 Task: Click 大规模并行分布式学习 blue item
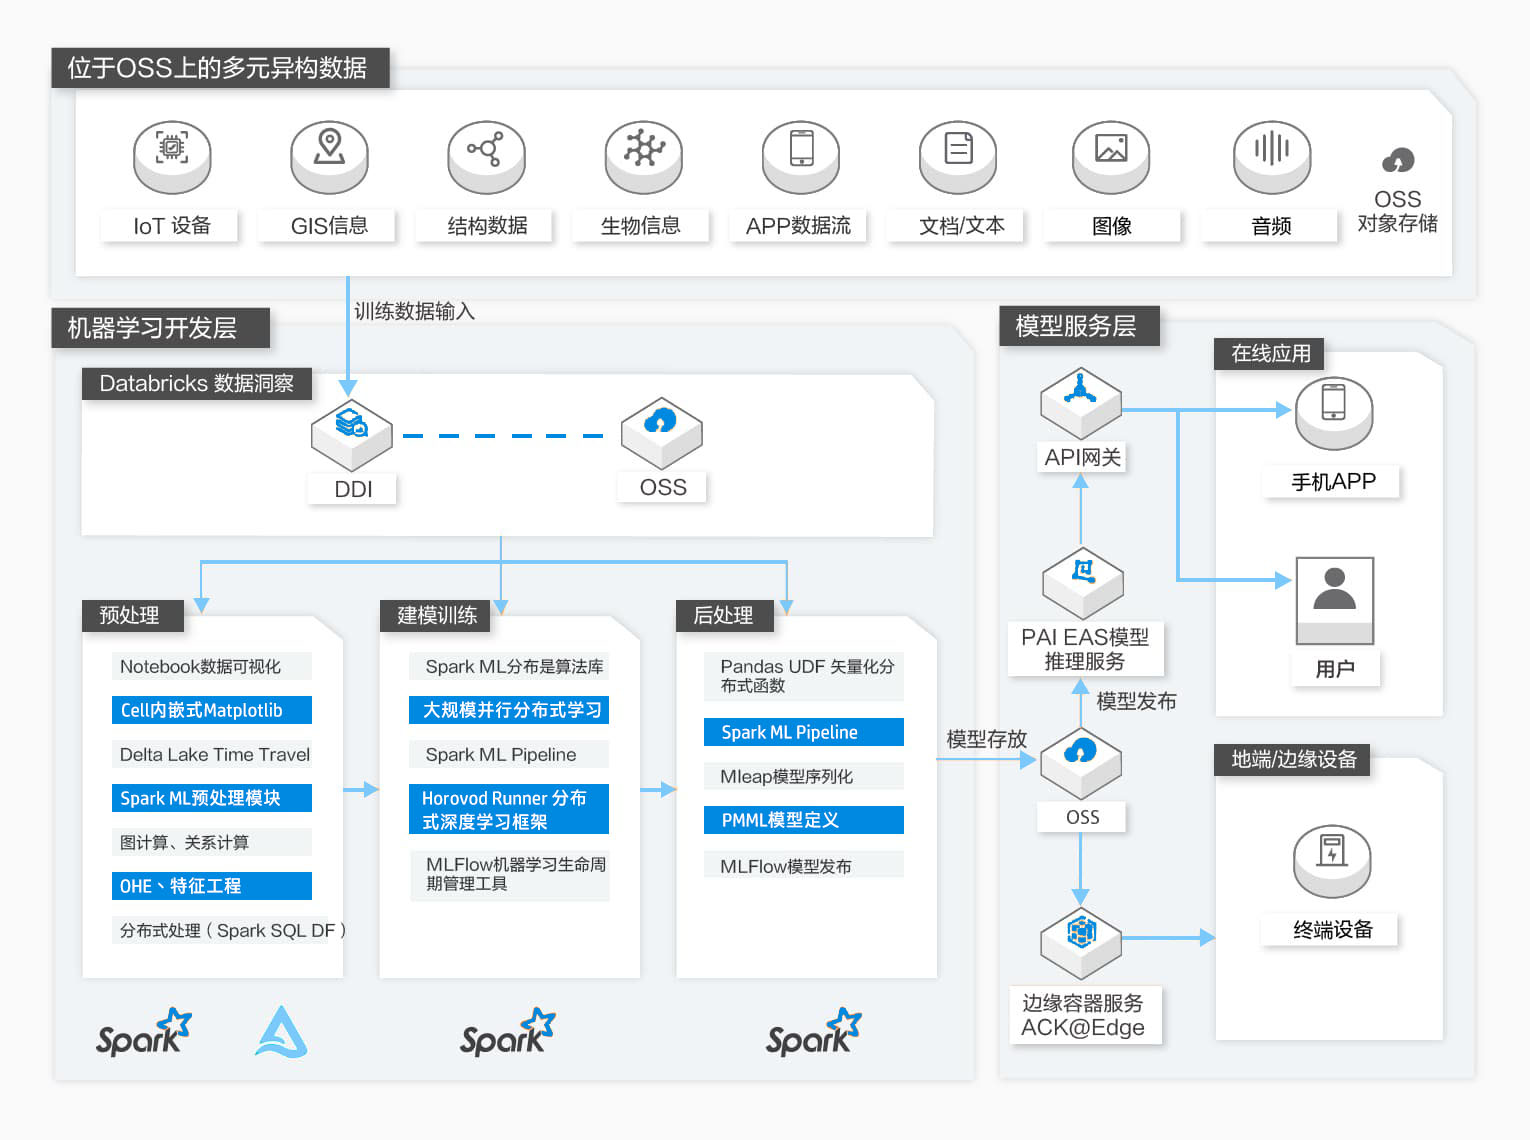[x=509, y=710]
